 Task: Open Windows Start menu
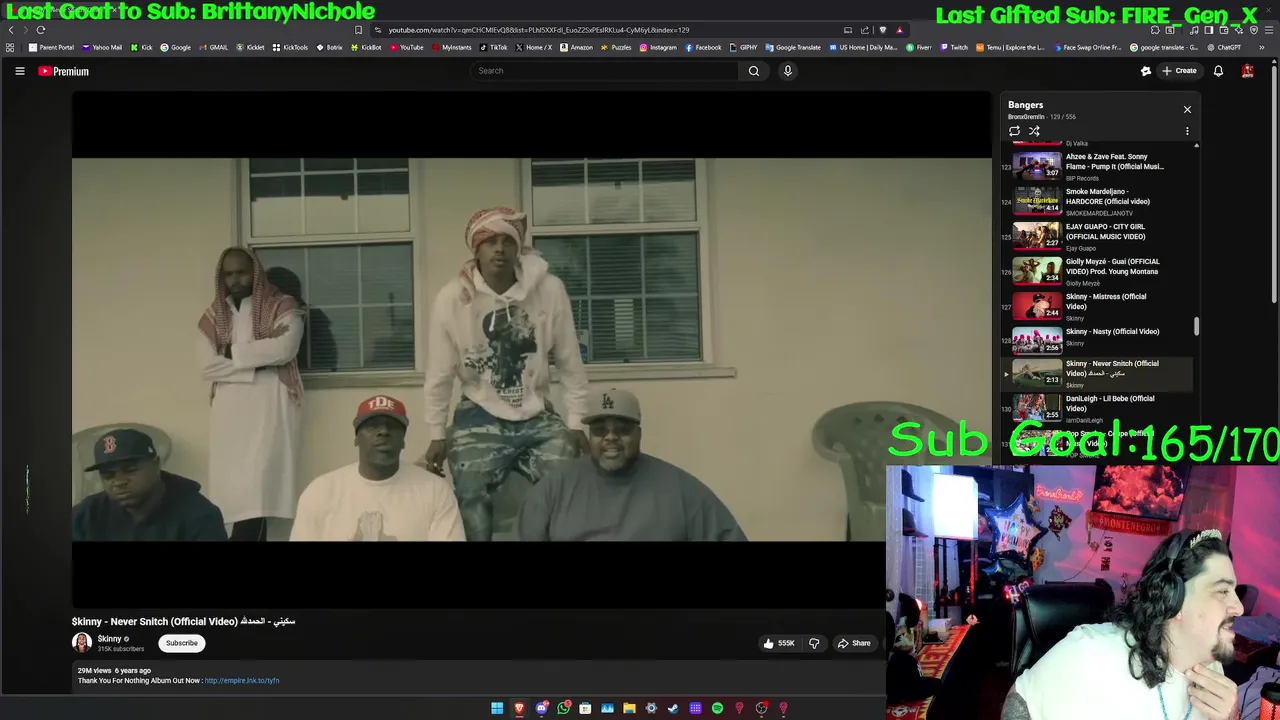tap(497, 708)
